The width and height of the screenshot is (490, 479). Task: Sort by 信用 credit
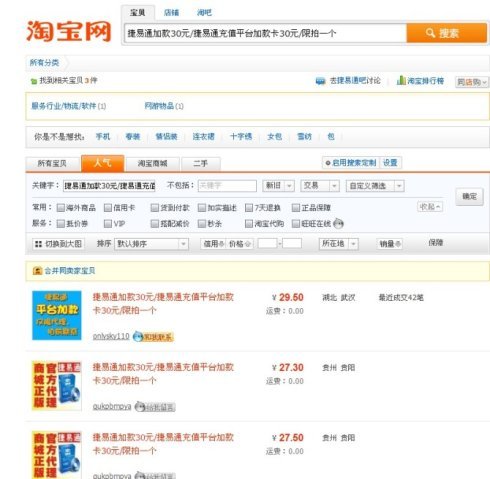coord(213,244)
